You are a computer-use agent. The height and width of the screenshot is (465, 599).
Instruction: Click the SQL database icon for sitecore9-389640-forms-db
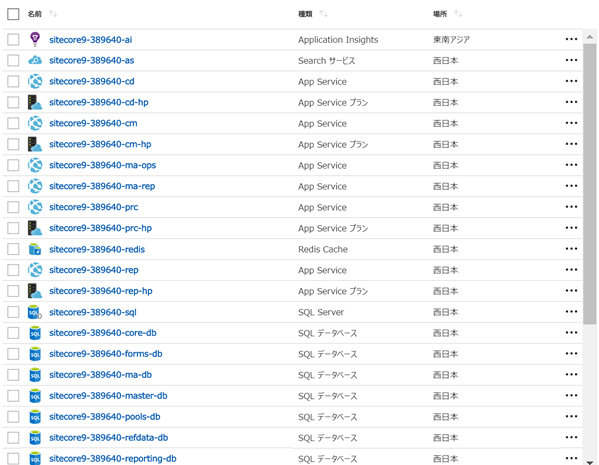point(35,354)
